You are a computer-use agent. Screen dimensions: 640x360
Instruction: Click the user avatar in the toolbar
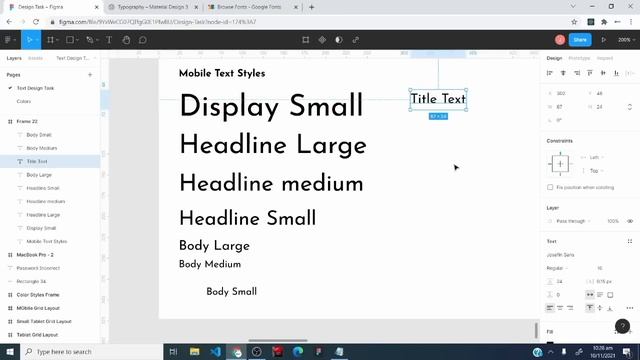(x=560, y=40)
